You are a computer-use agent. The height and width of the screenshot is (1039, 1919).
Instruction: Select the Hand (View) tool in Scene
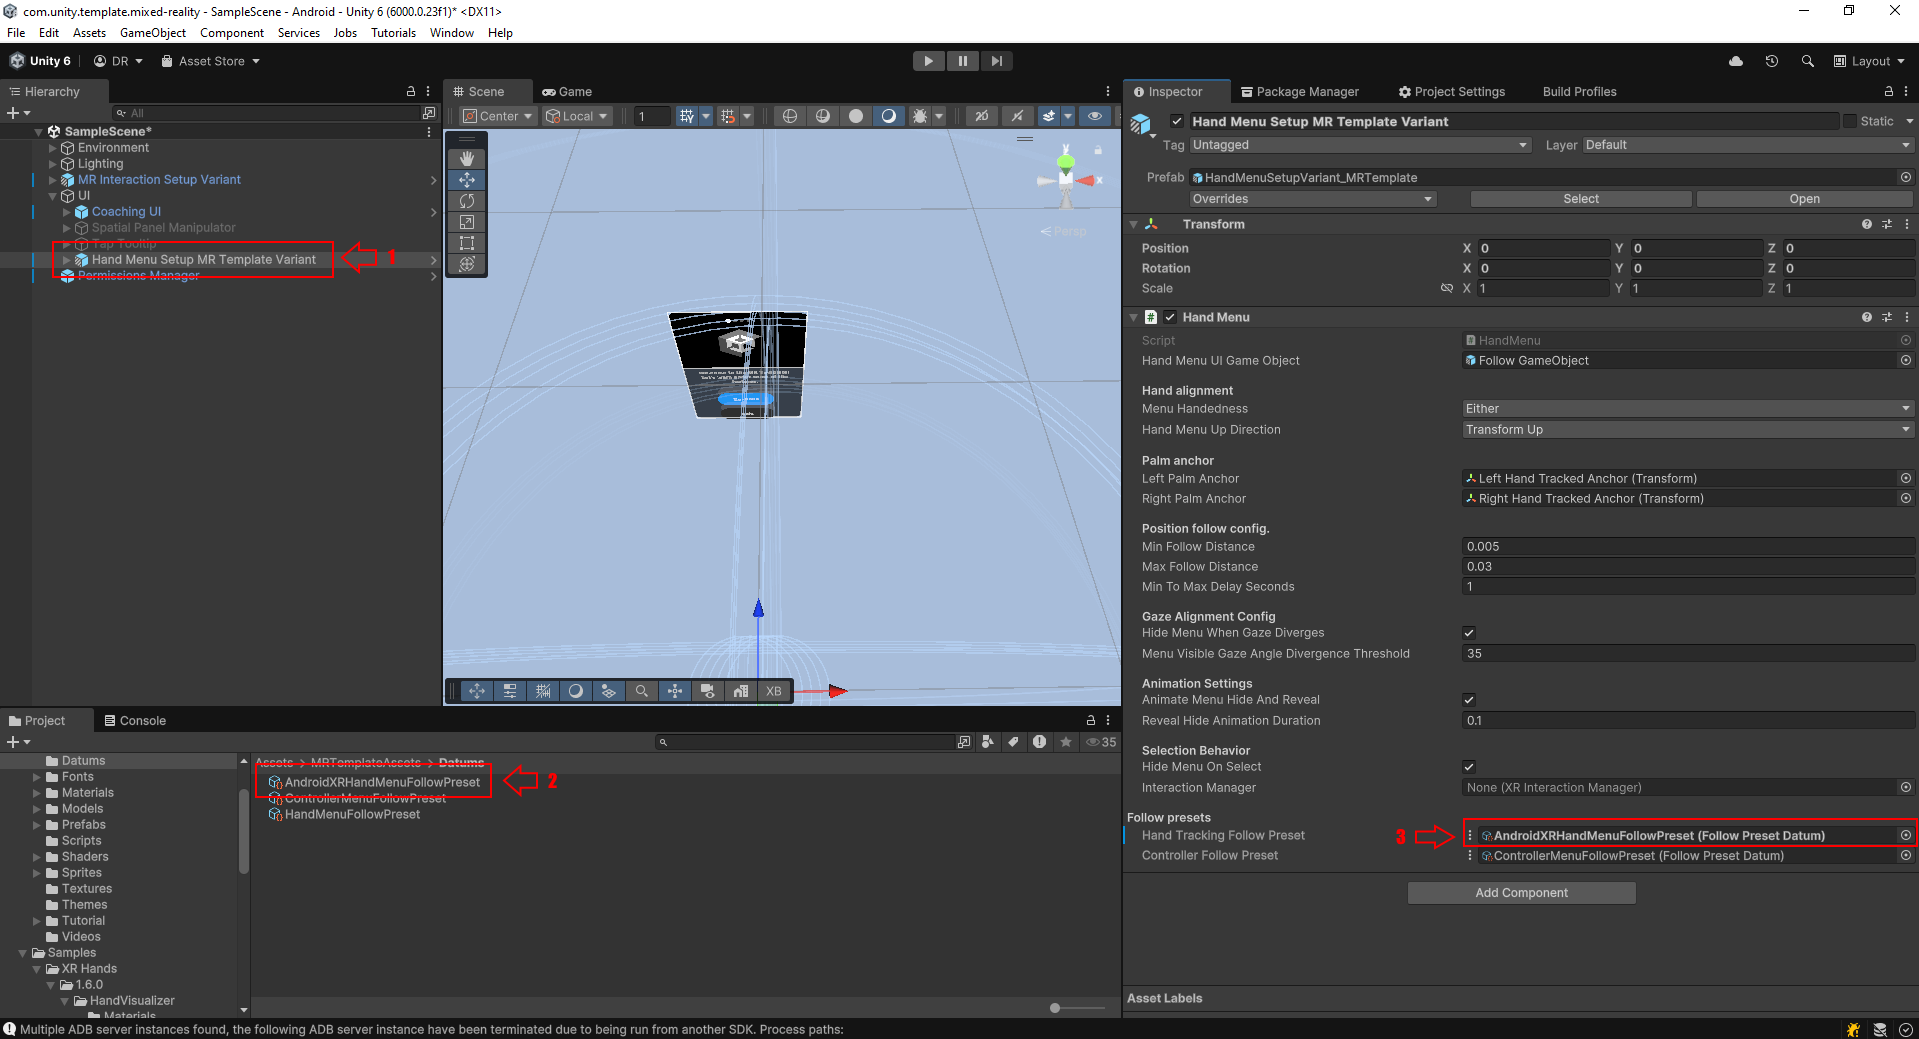466,159
